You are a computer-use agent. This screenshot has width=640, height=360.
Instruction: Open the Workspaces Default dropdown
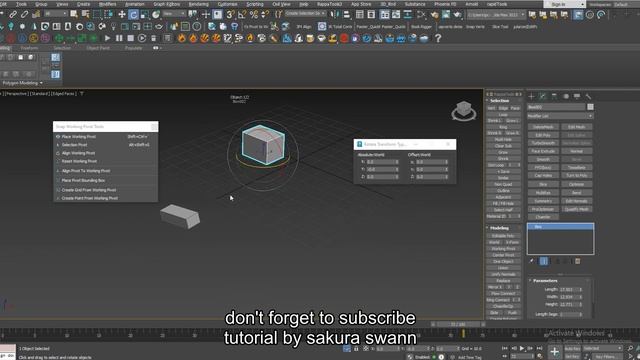pos(620,4)
